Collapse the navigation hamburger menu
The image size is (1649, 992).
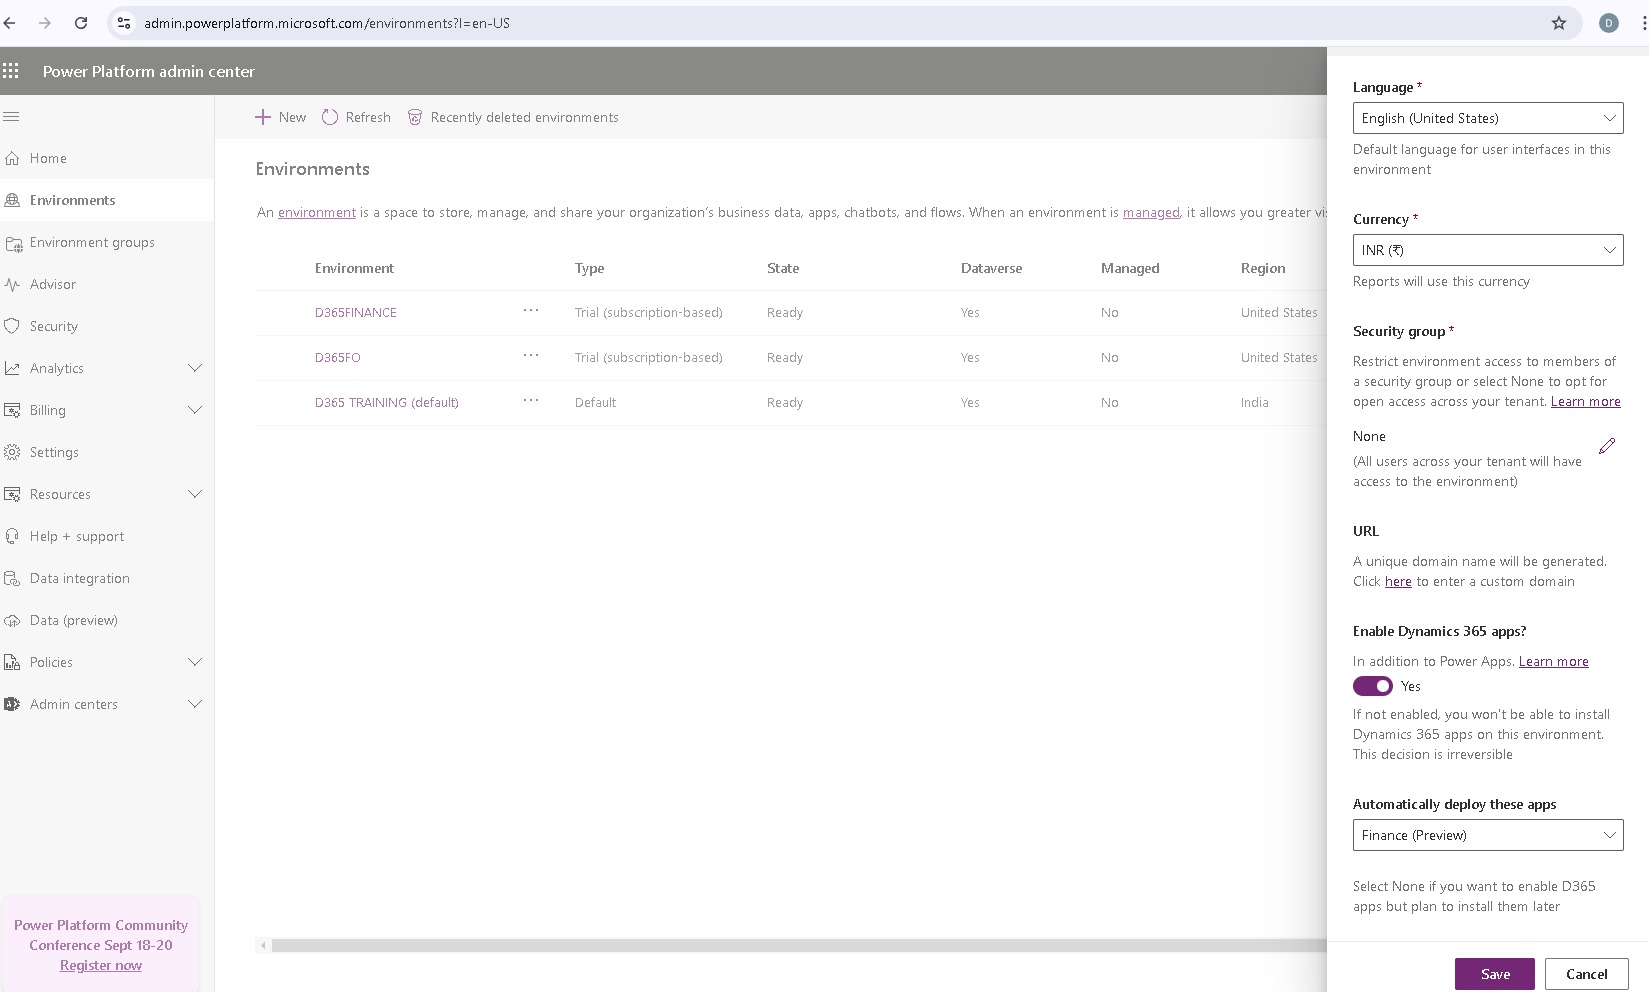[12, 117]
